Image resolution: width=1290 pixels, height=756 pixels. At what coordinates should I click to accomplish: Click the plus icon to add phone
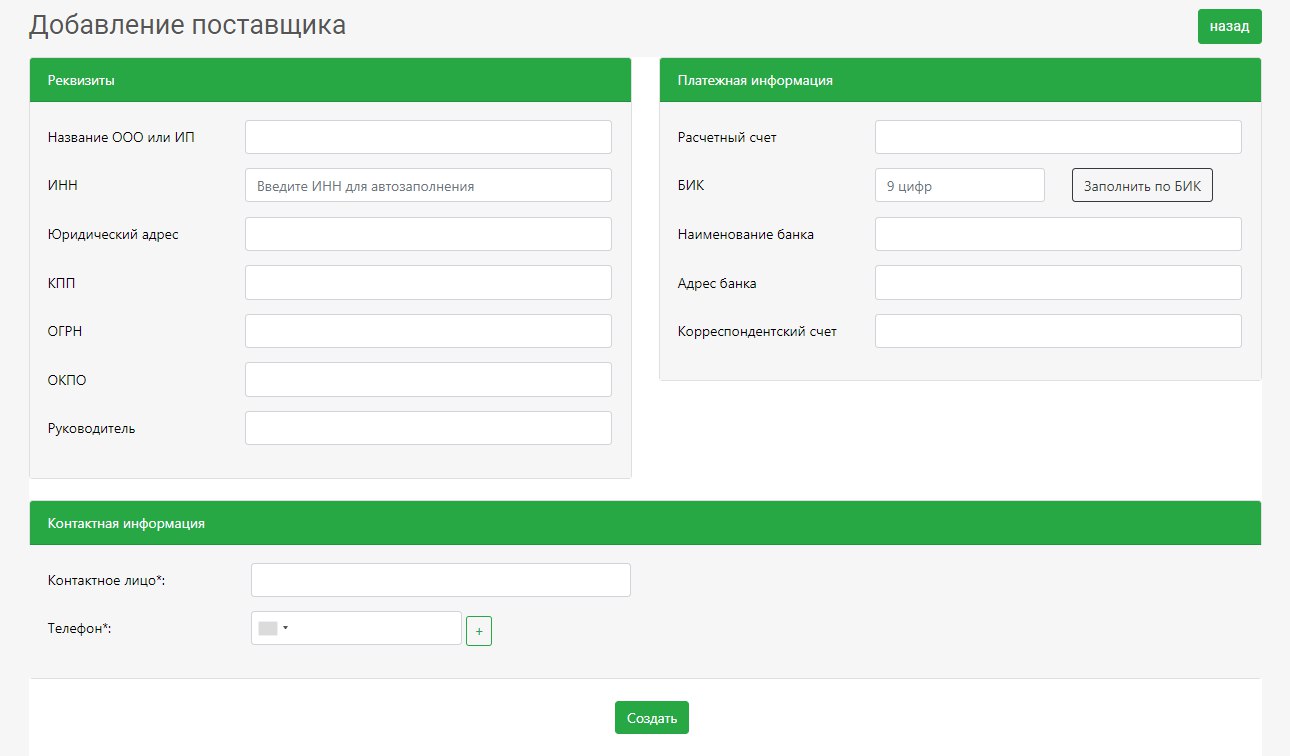(479, 632)
